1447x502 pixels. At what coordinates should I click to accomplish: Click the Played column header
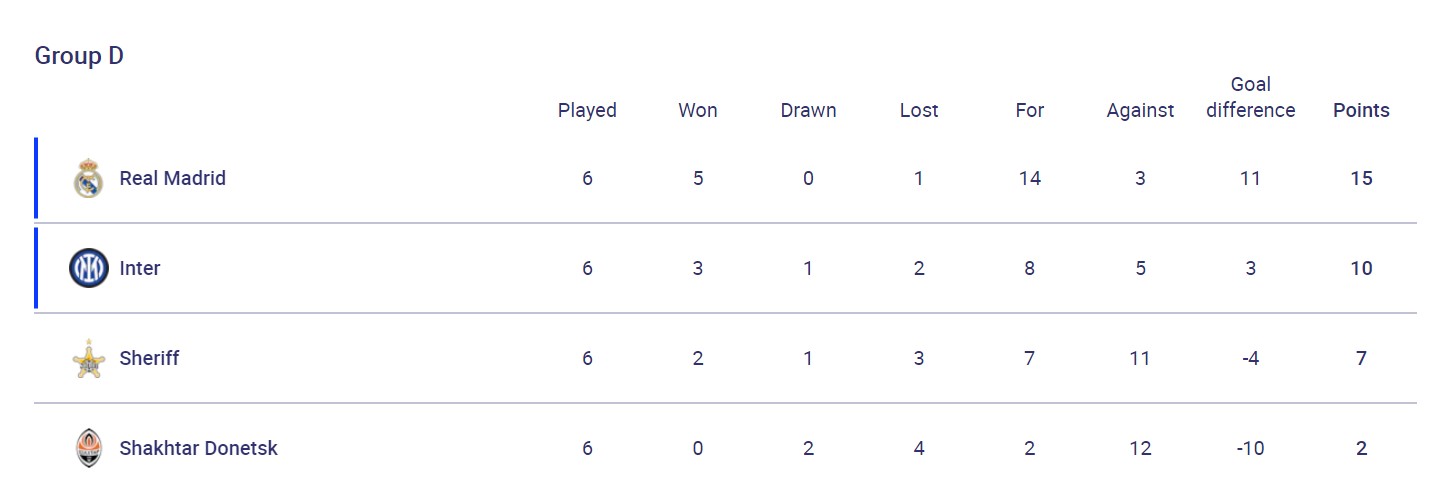pos(587,110)
